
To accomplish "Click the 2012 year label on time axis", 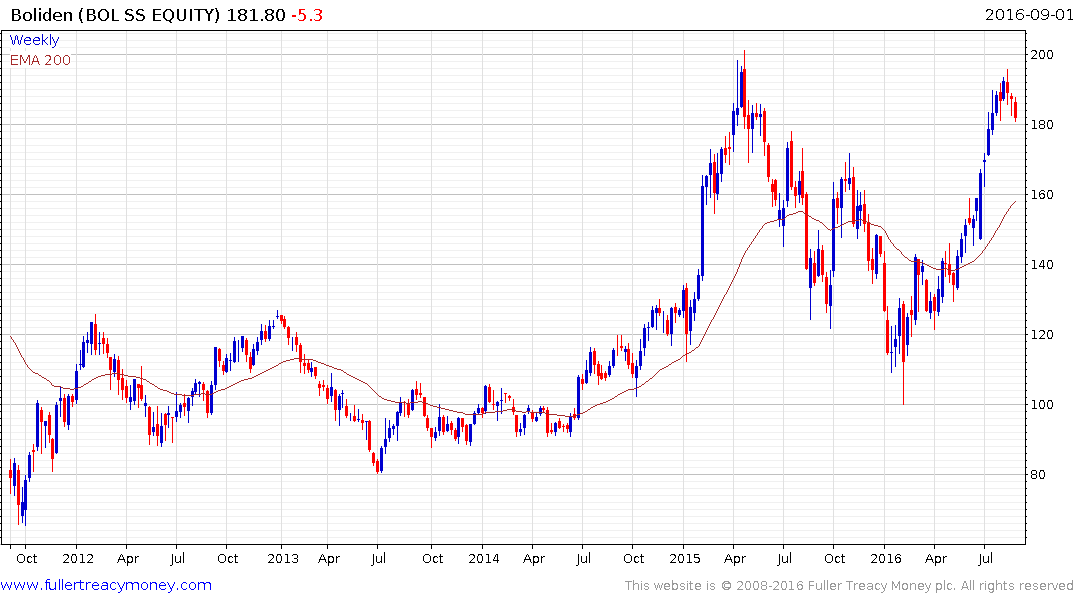I will point(77,558).
